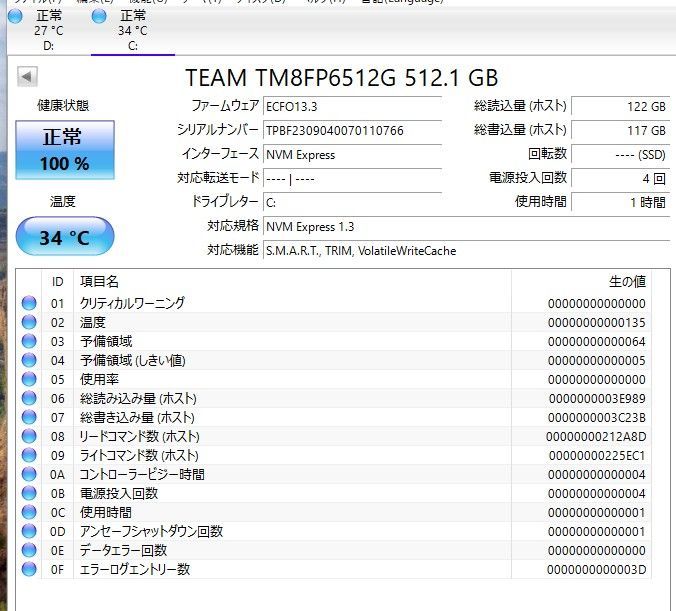676x611 pixels.
Task: Click the total host writes value 117 GB
Action: pos(620,130)
